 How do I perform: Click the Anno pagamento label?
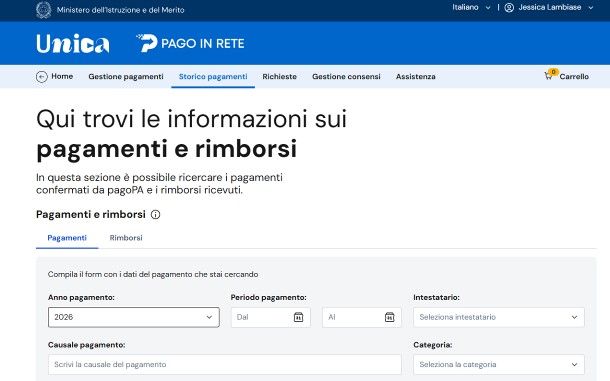(81, 297)
